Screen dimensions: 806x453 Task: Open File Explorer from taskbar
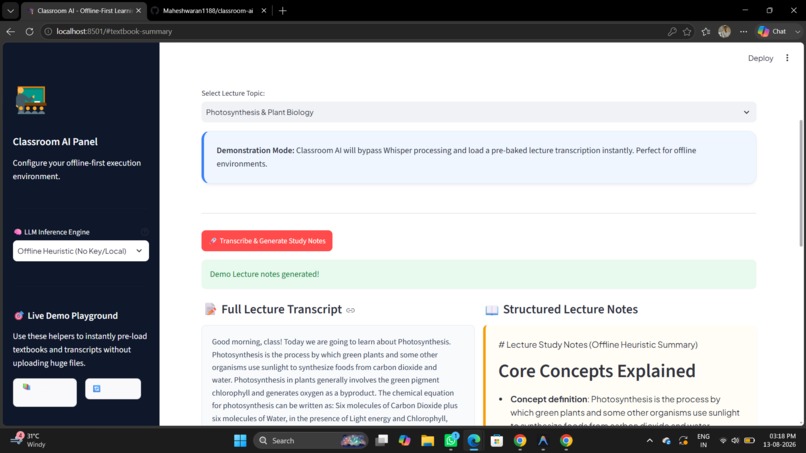(428, 441)
